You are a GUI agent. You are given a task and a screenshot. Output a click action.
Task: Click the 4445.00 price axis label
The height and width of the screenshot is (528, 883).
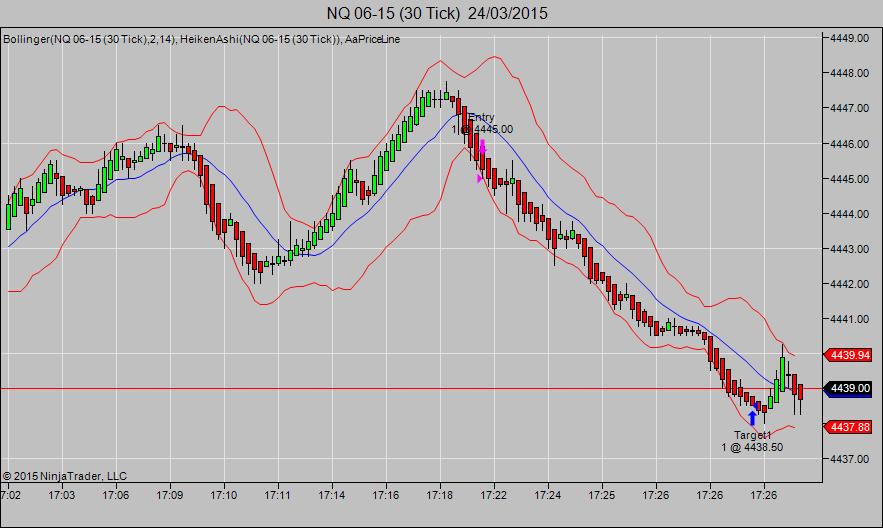pos(849,179)
